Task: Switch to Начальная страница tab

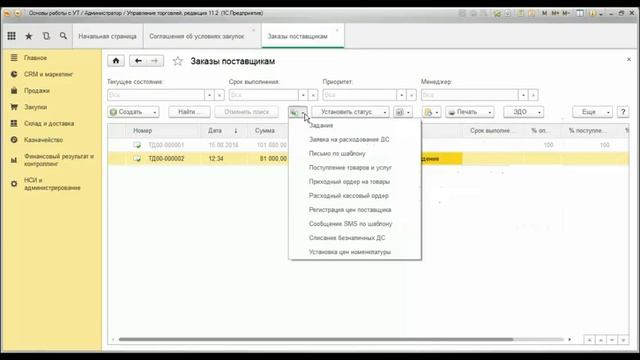Action: tap(107, 36)
